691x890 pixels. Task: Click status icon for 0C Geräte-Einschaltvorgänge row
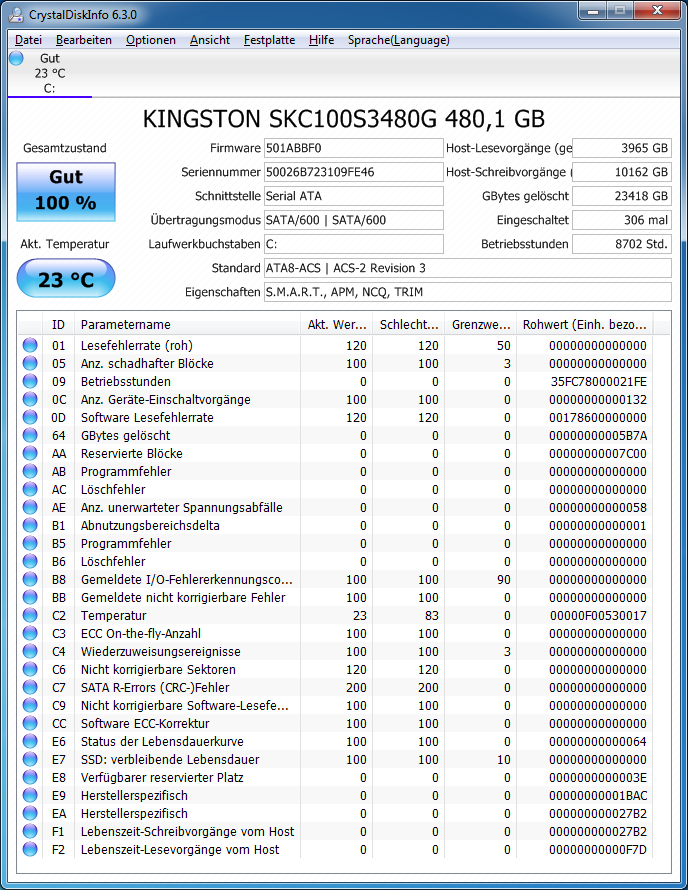(x=30, y=399)
